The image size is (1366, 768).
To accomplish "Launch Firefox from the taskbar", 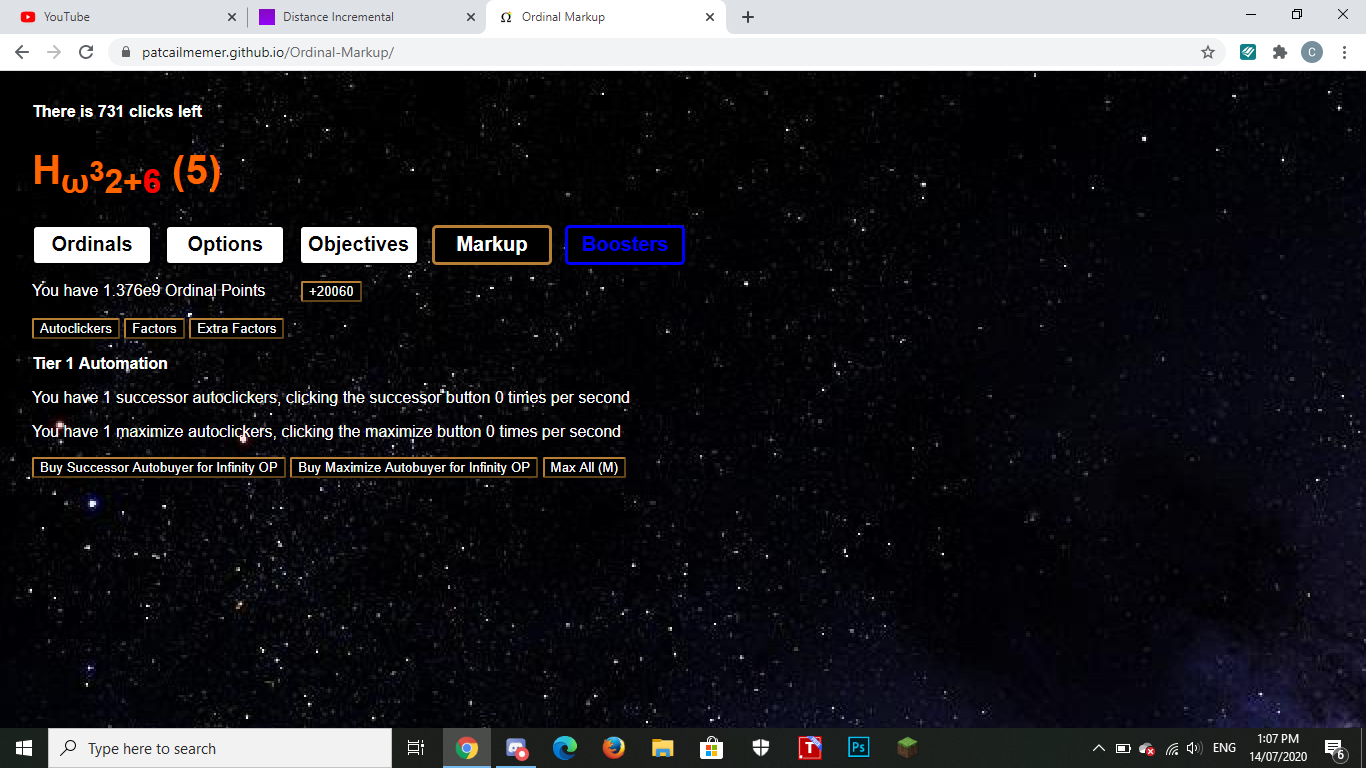I will pos(614,748).
